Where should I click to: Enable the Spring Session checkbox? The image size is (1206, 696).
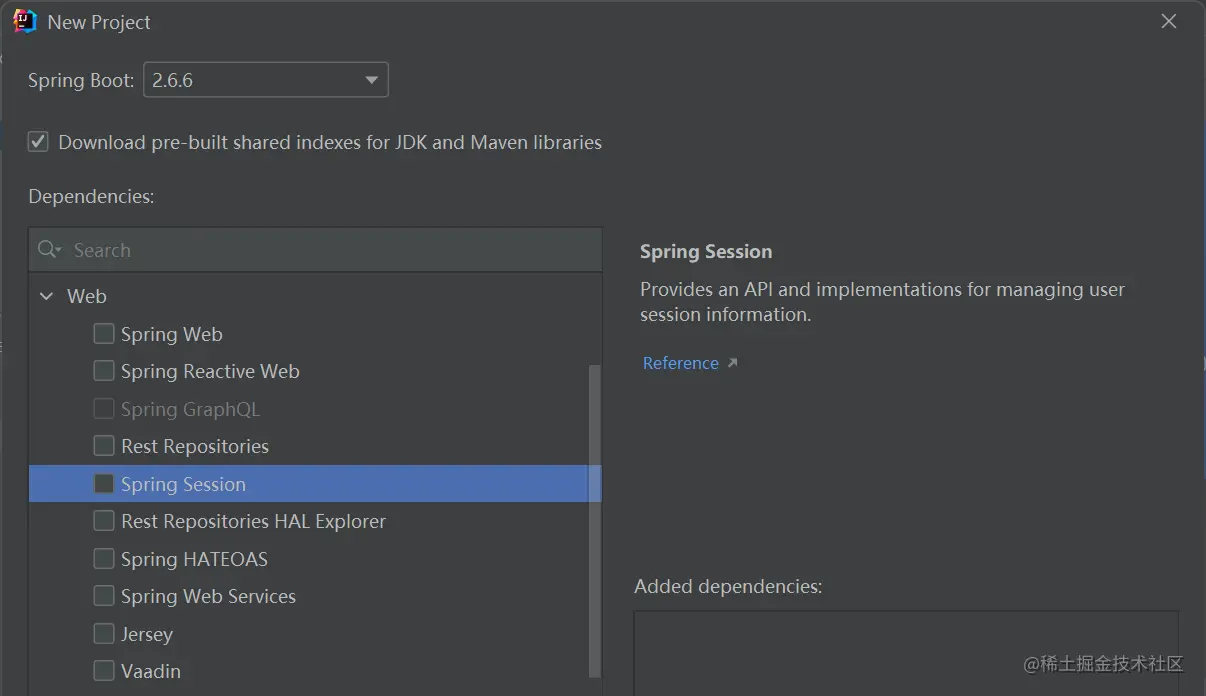coord(104,484)
